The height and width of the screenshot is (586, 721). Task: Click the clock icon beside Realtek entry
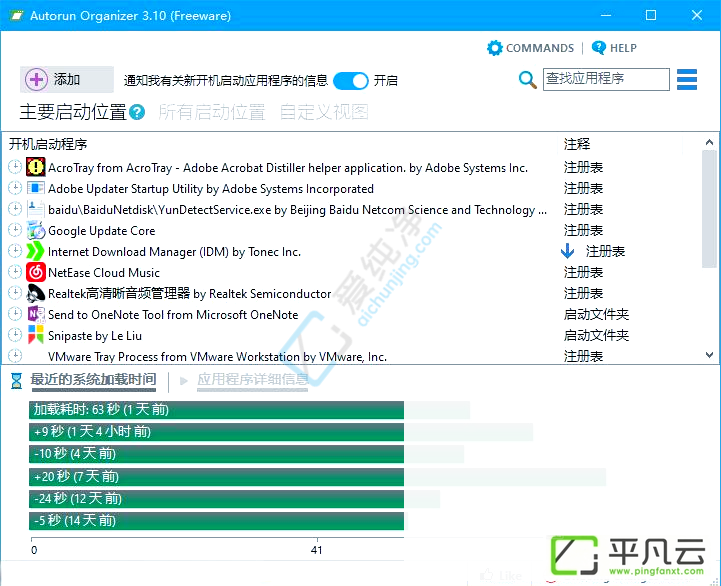click(x=15, y=293)
